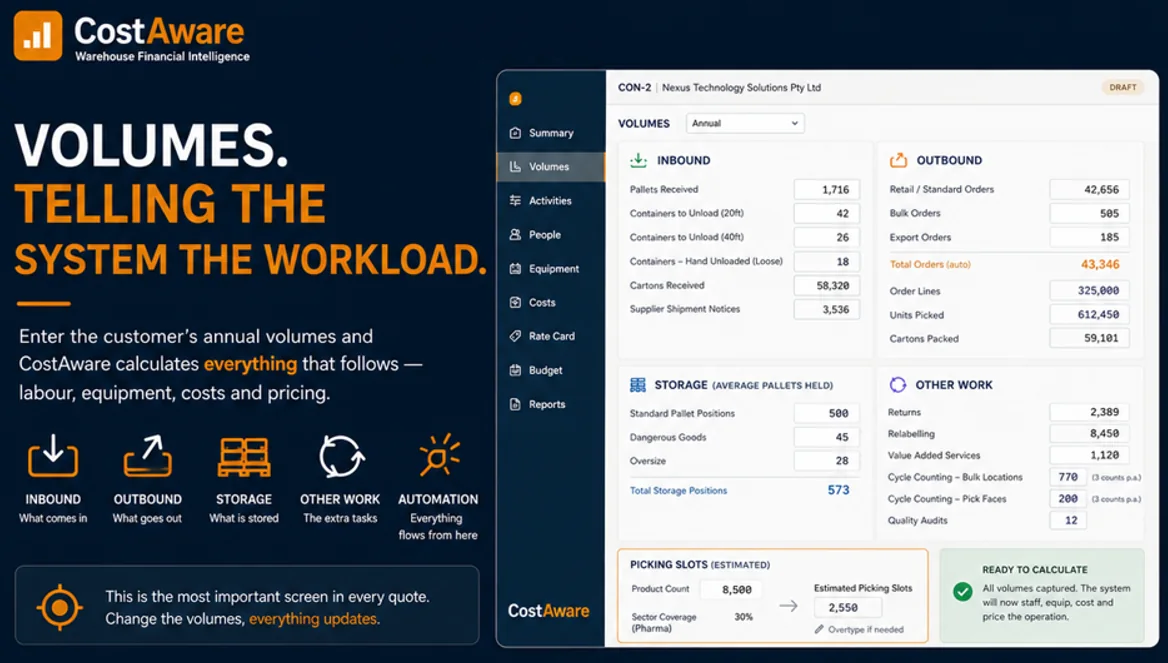Click the Outbound upload arrow icon in panel
Screen dimensions: 1168x663
tap(898, 159)
